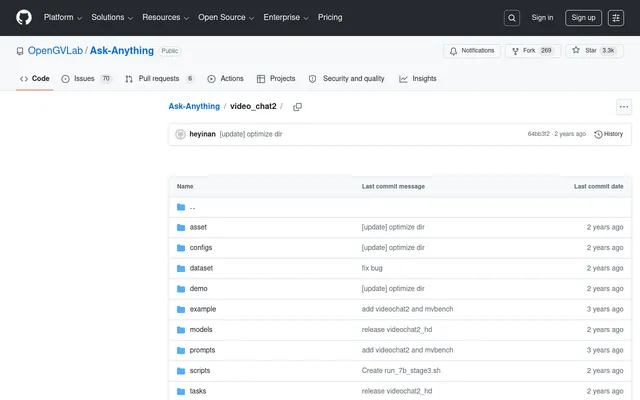Open the header settings icon beside Sign up
This screenshot has width=640, height=400.
[616, 18]
